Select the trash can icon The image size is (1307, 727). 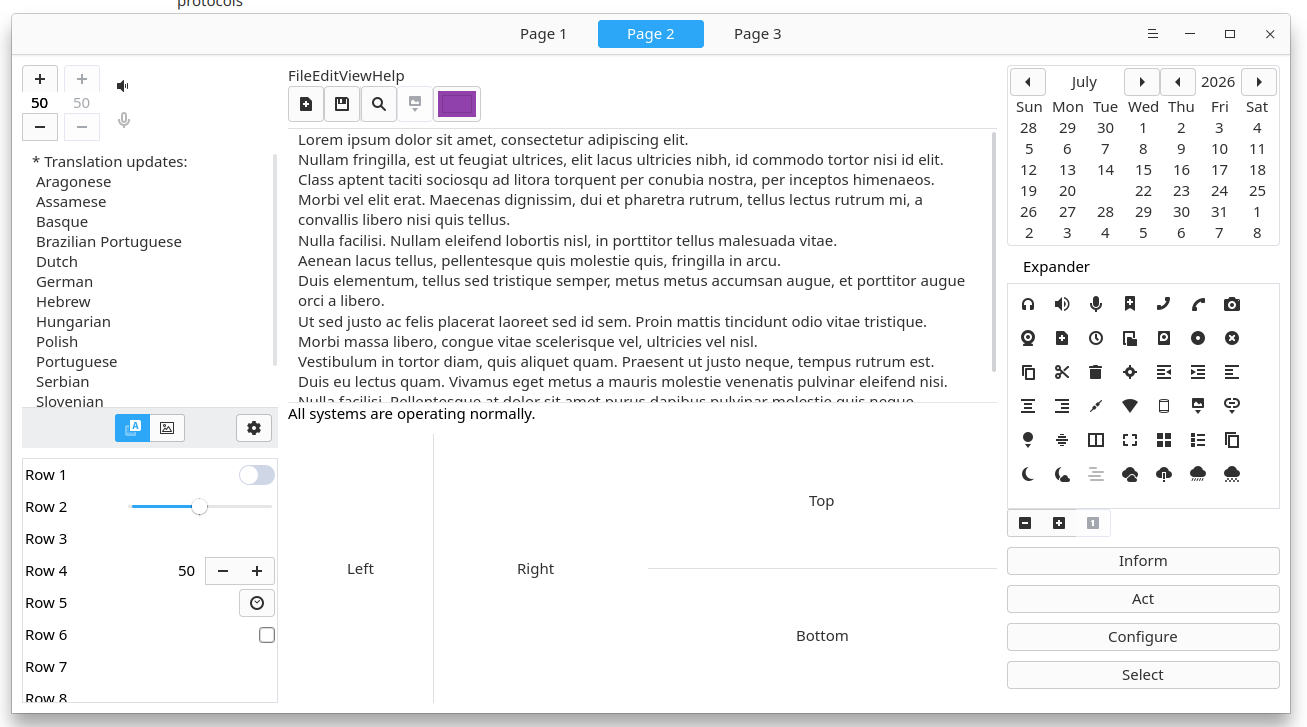1096,372
